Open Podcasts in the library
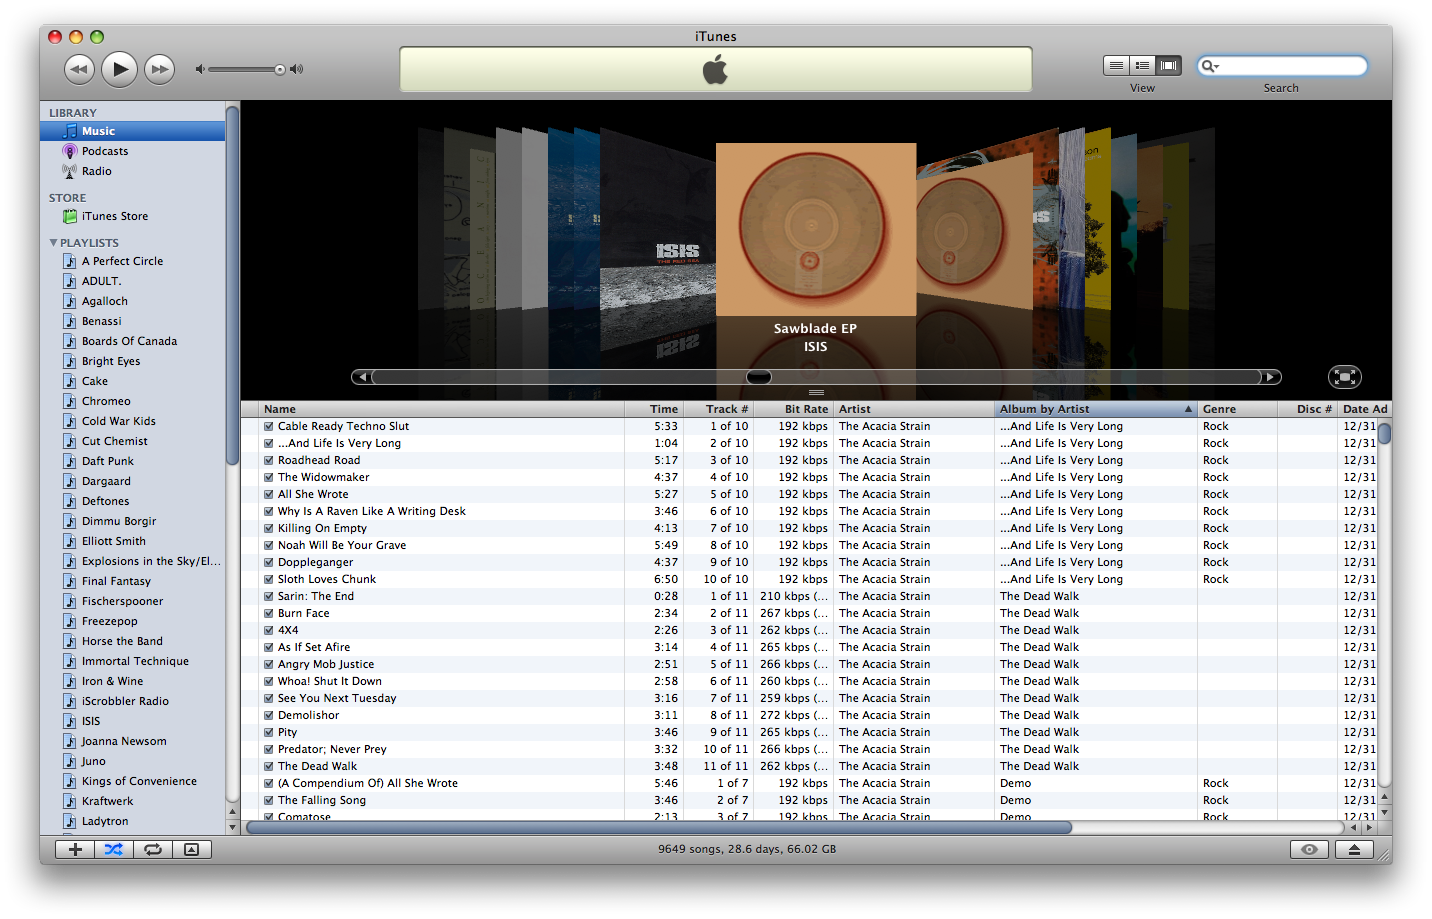Screen dimensions: 1432x919 (x=132, y=151)
